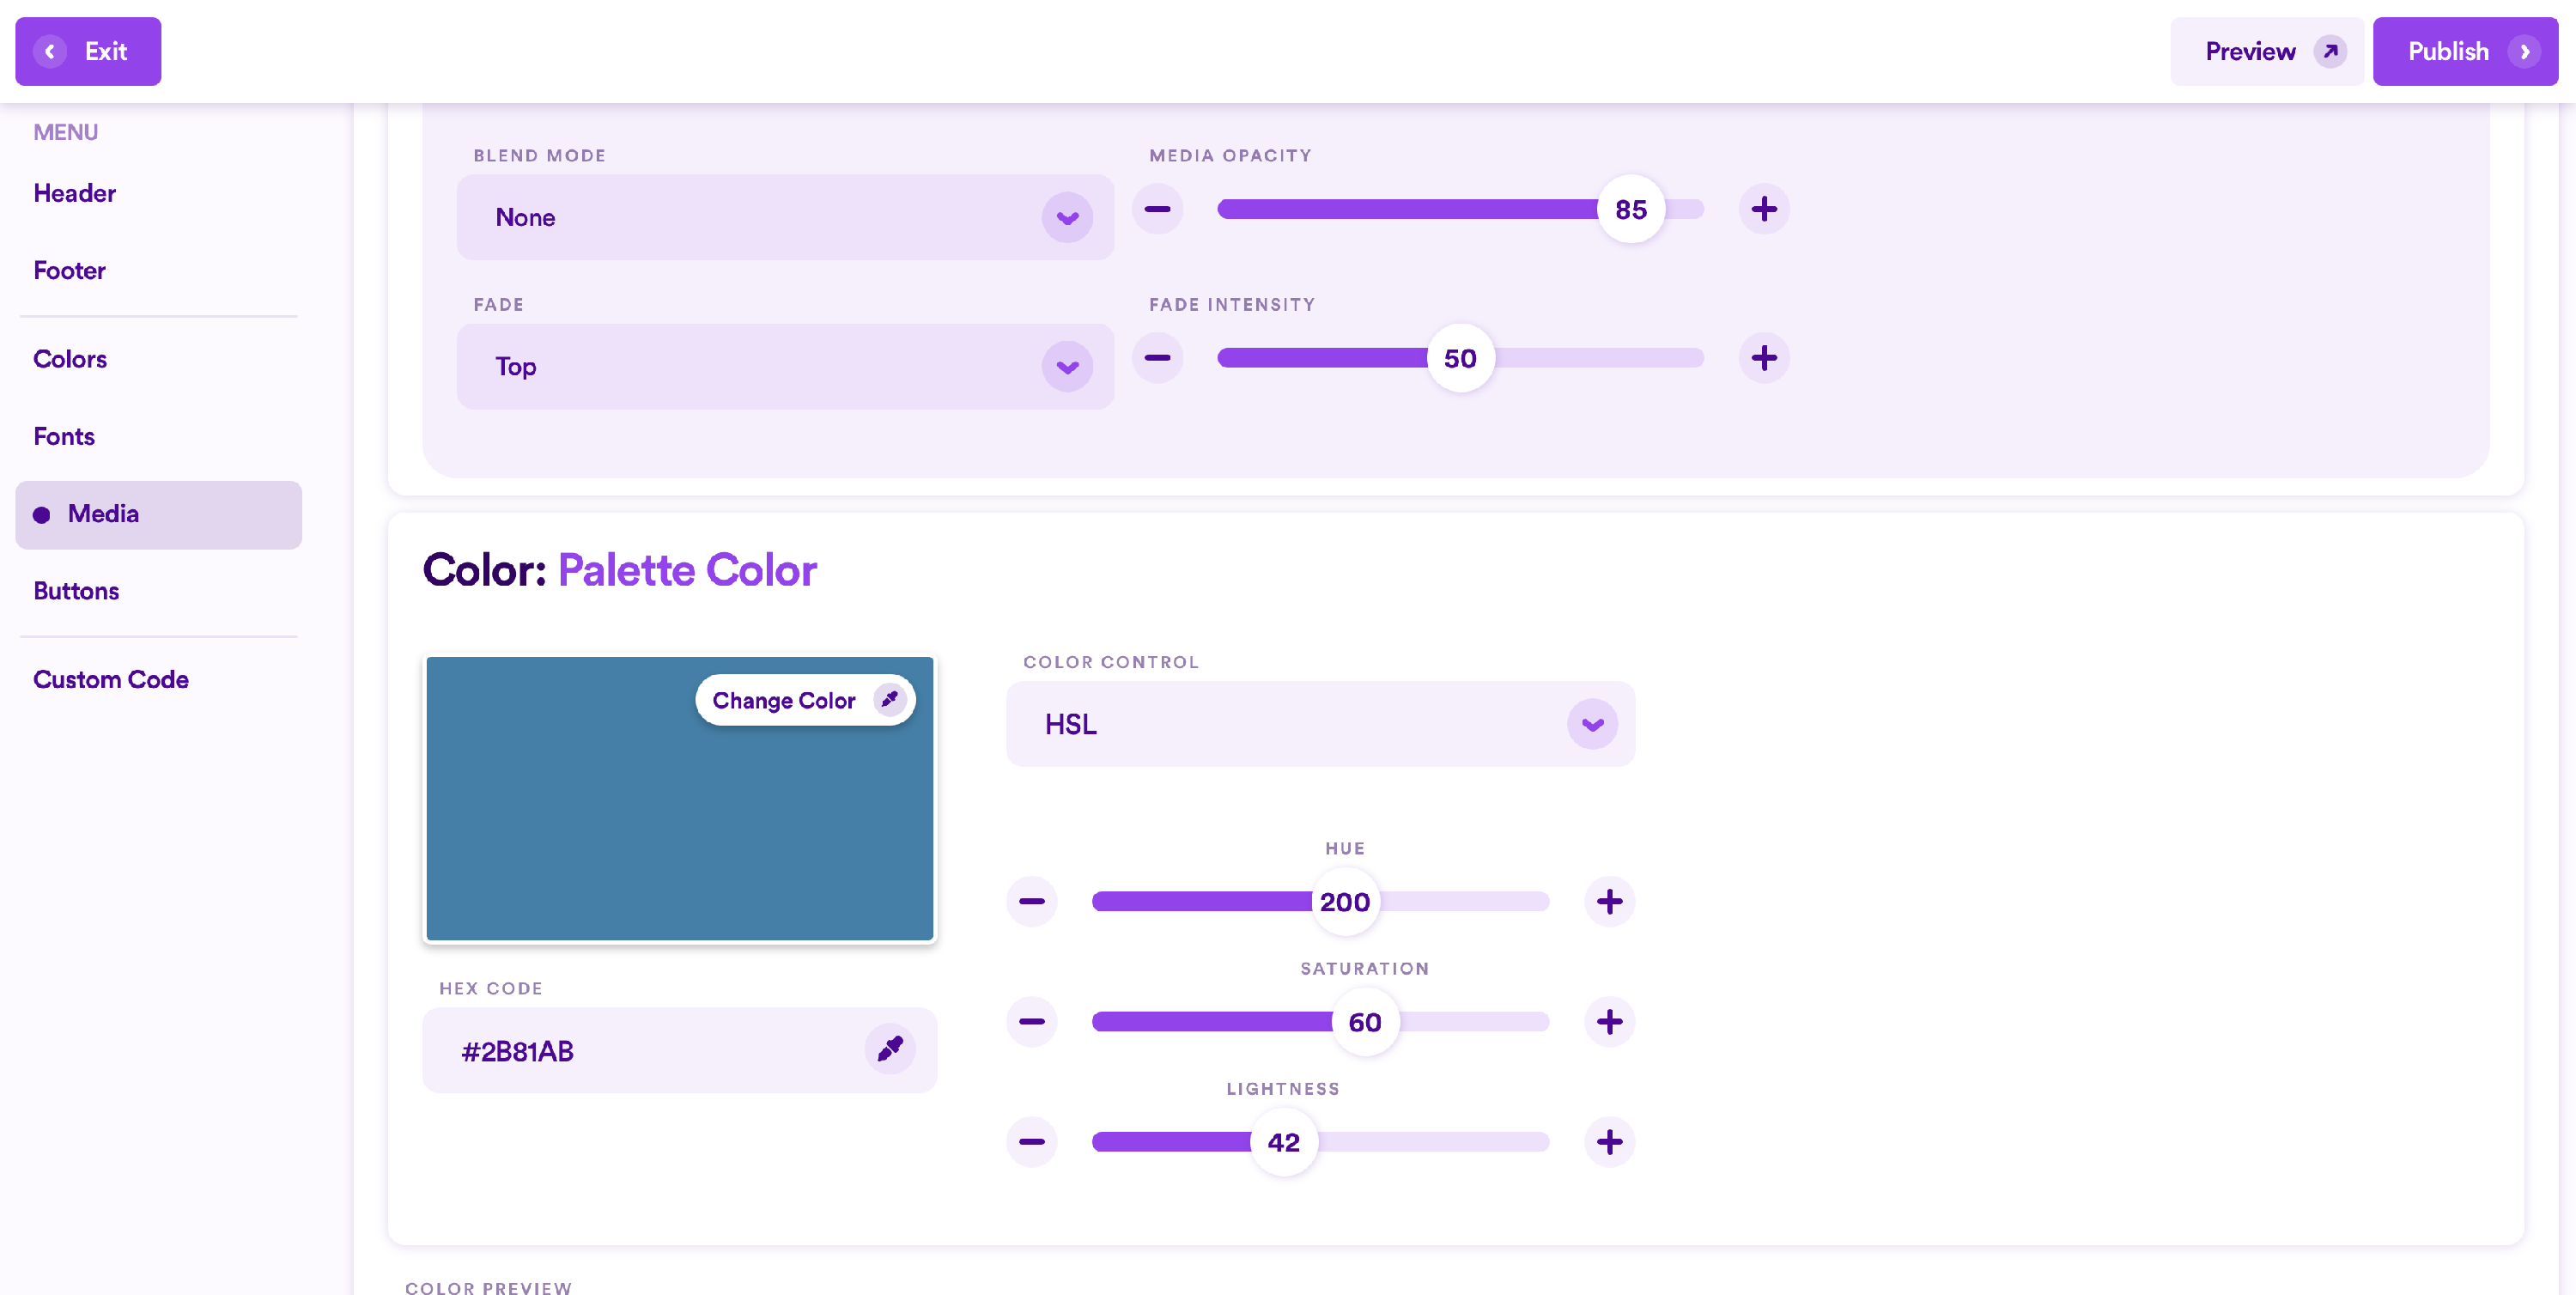Click the Publish button

click(x=2464, y=51)
